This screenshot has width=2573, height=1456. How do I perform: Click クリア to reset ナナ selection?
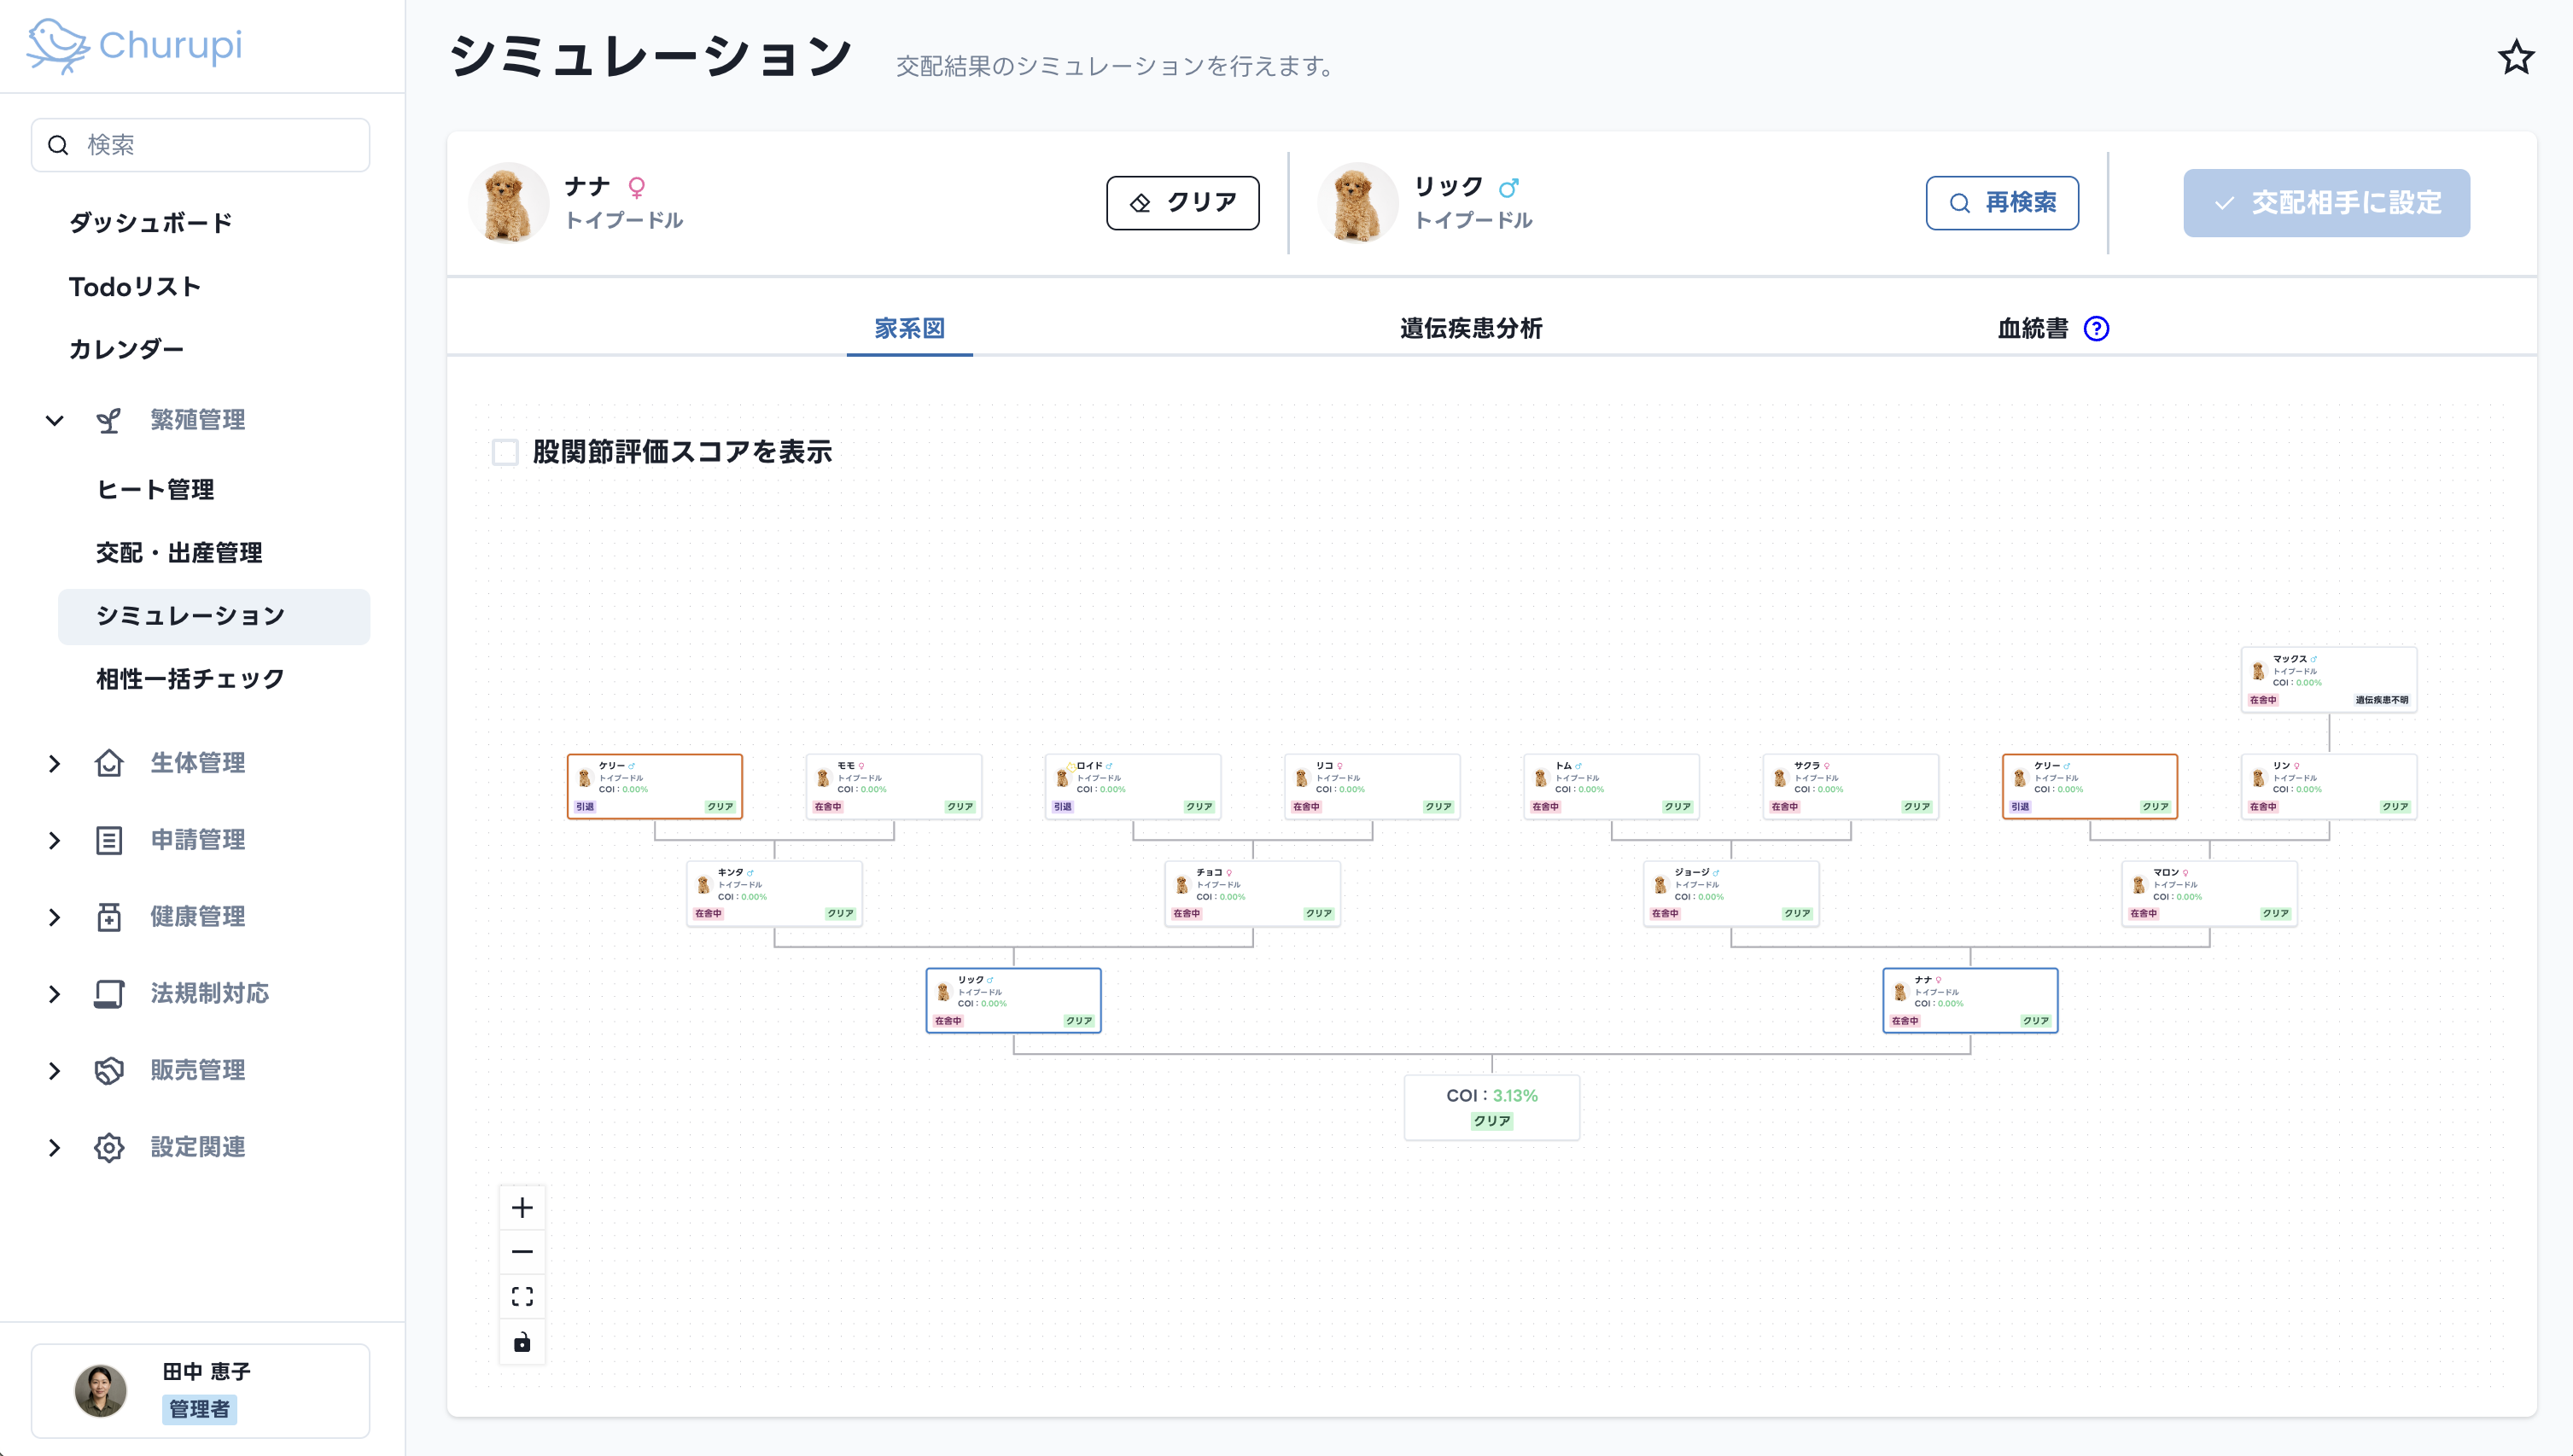(x=1183, y=202)
